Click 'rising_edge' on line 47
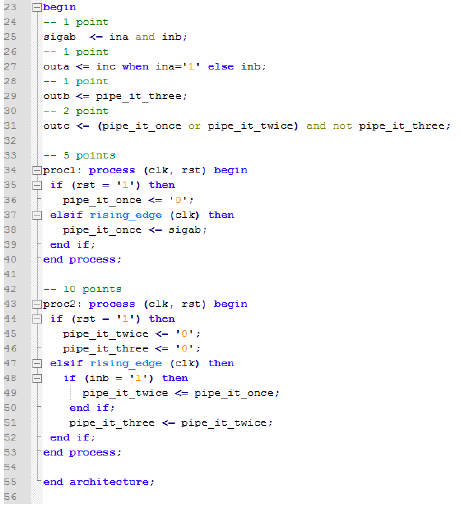This screenshot has width=460, height=510. (126, 363)
